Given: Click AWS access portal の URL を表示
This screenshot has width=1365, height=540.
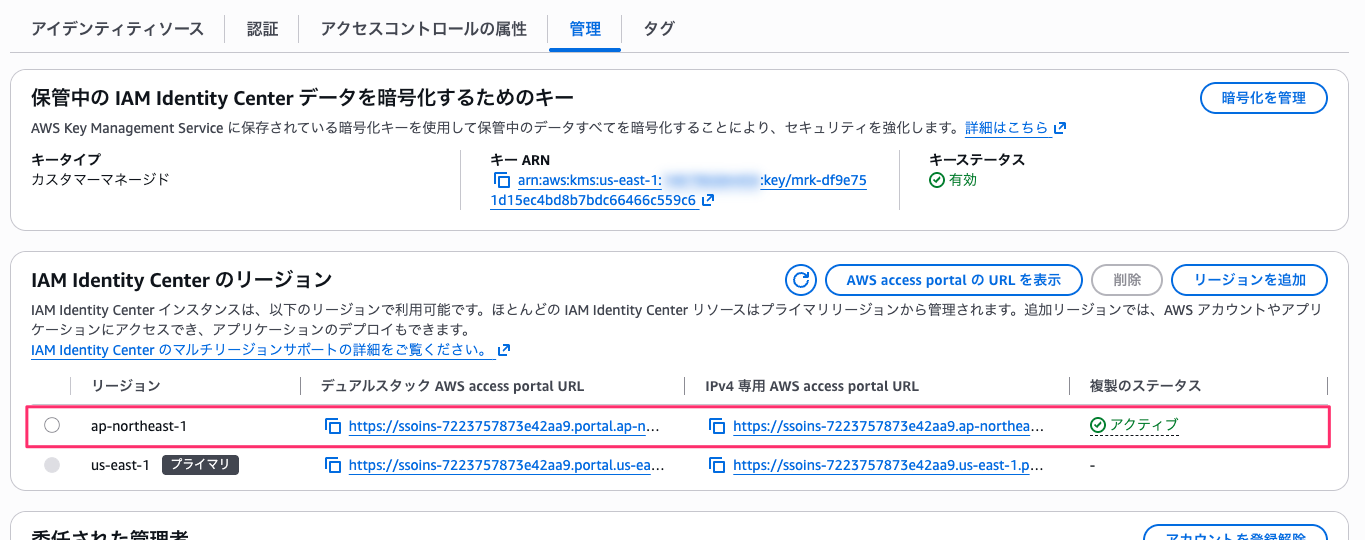Looking at the screenshot, I should pos(954,280).
